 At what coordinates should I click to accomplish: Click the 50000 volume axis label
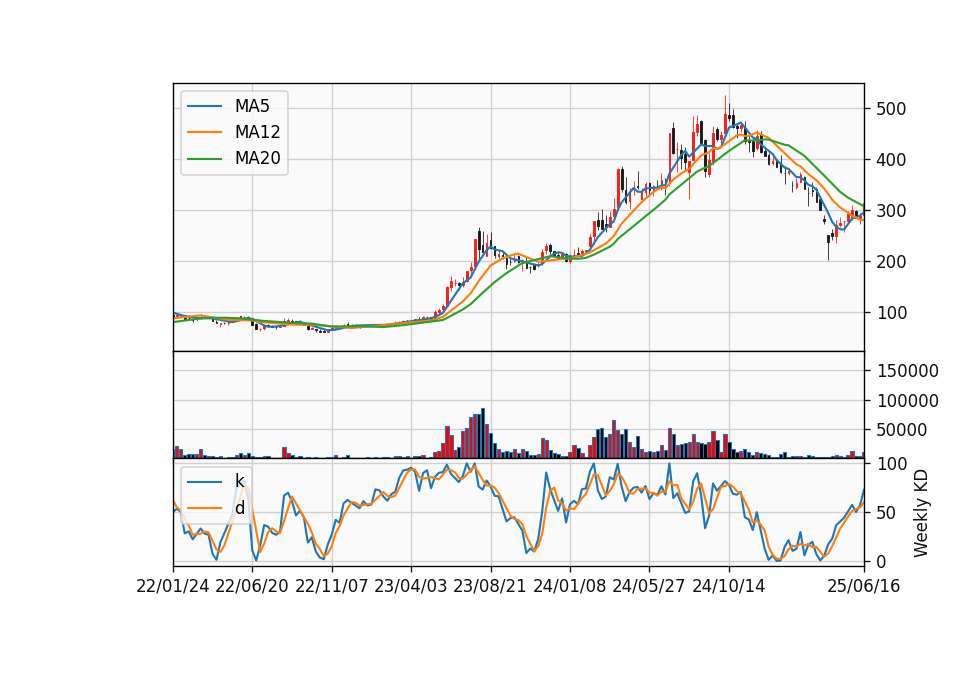coord(902,430)
